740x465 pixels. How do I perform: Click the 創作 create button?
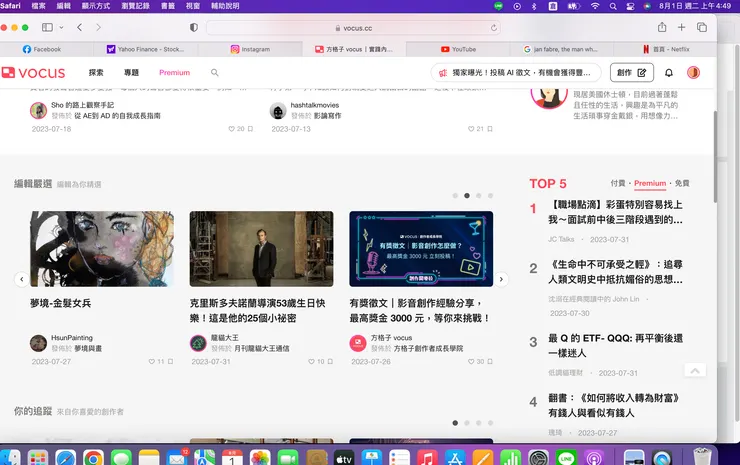(x=632, y=73)
